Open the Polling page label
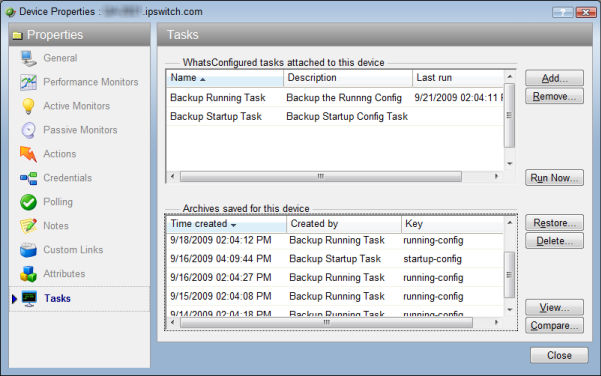Viewport: 601px width, 376px height. point(58,202)
